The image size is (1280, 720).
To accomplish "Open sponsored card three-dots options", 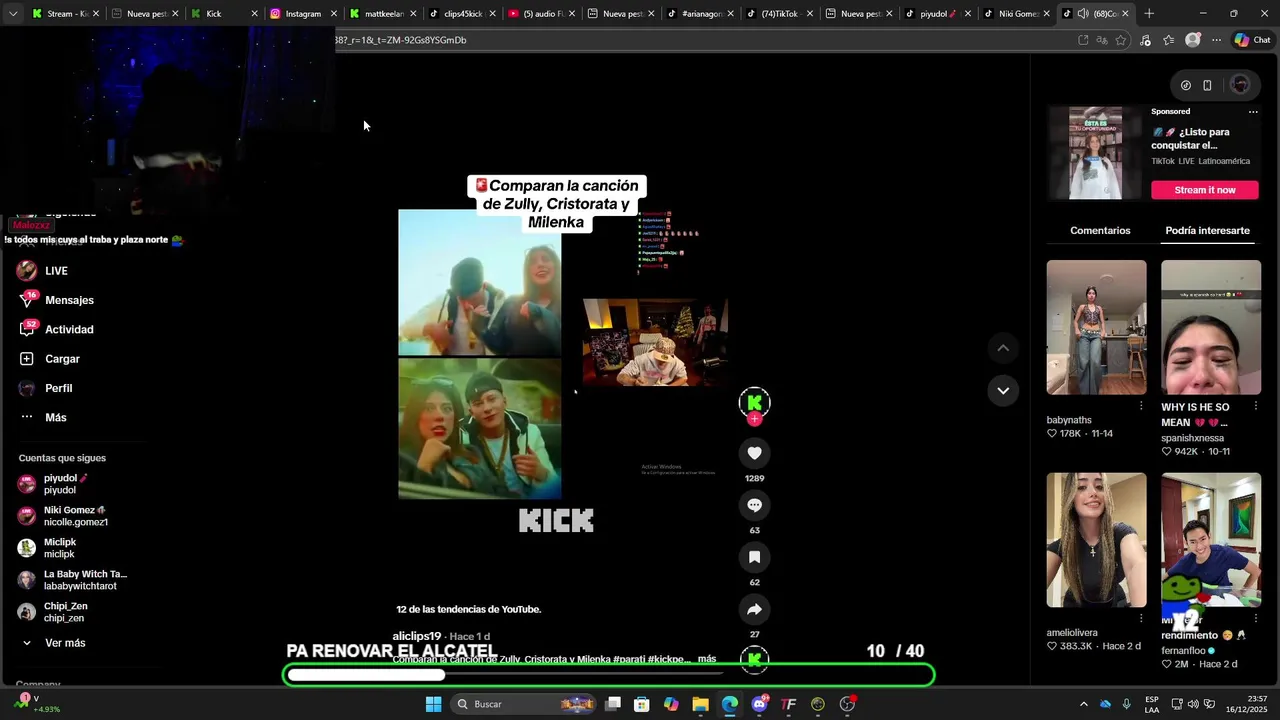I will click(1253, 112).
